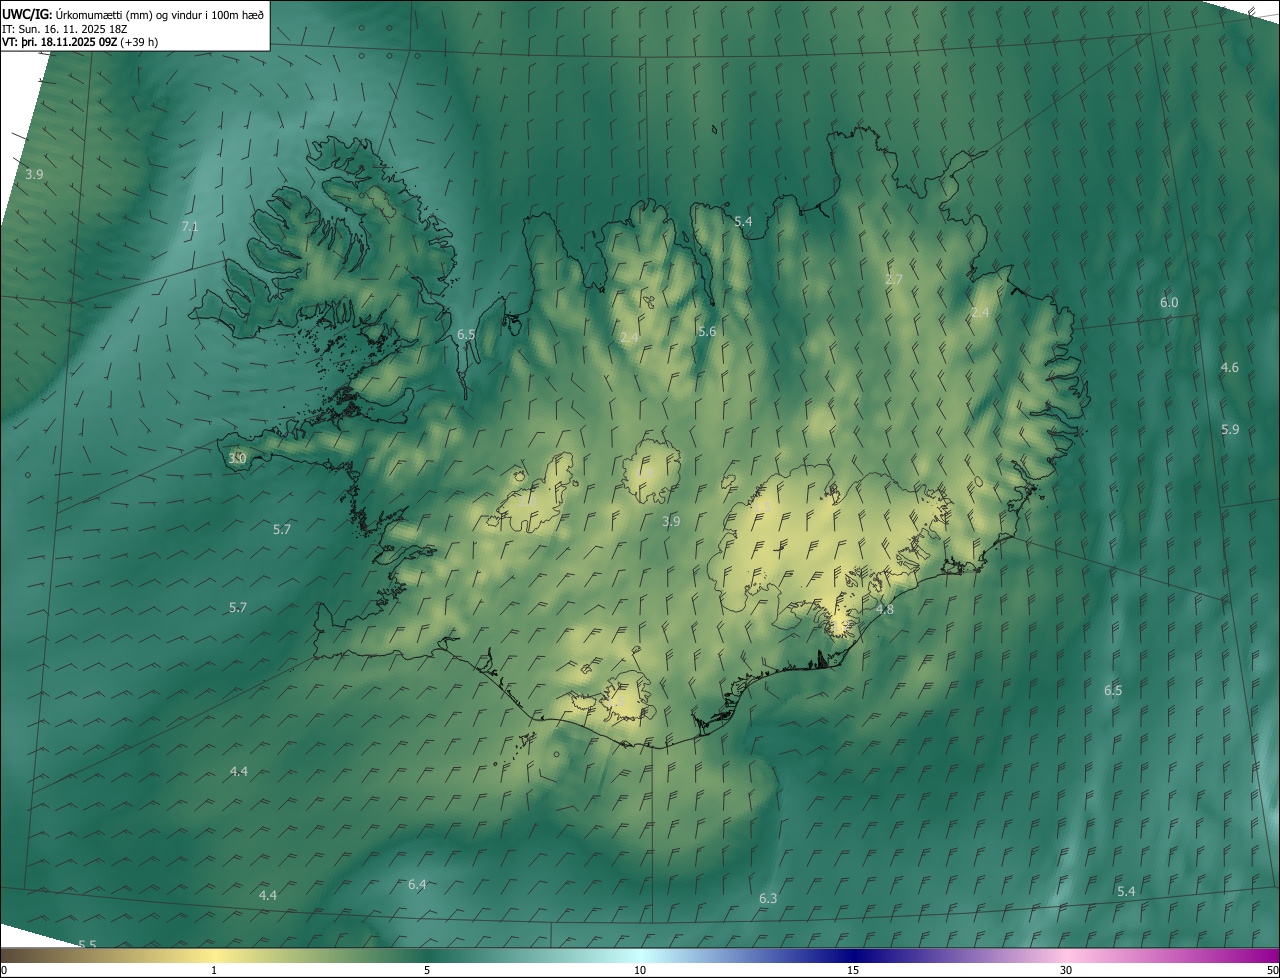The width and height of the screenshot is (1280, 978).
Task: Click the color scale tick label '10'
Action: click(x=640, y=971)
